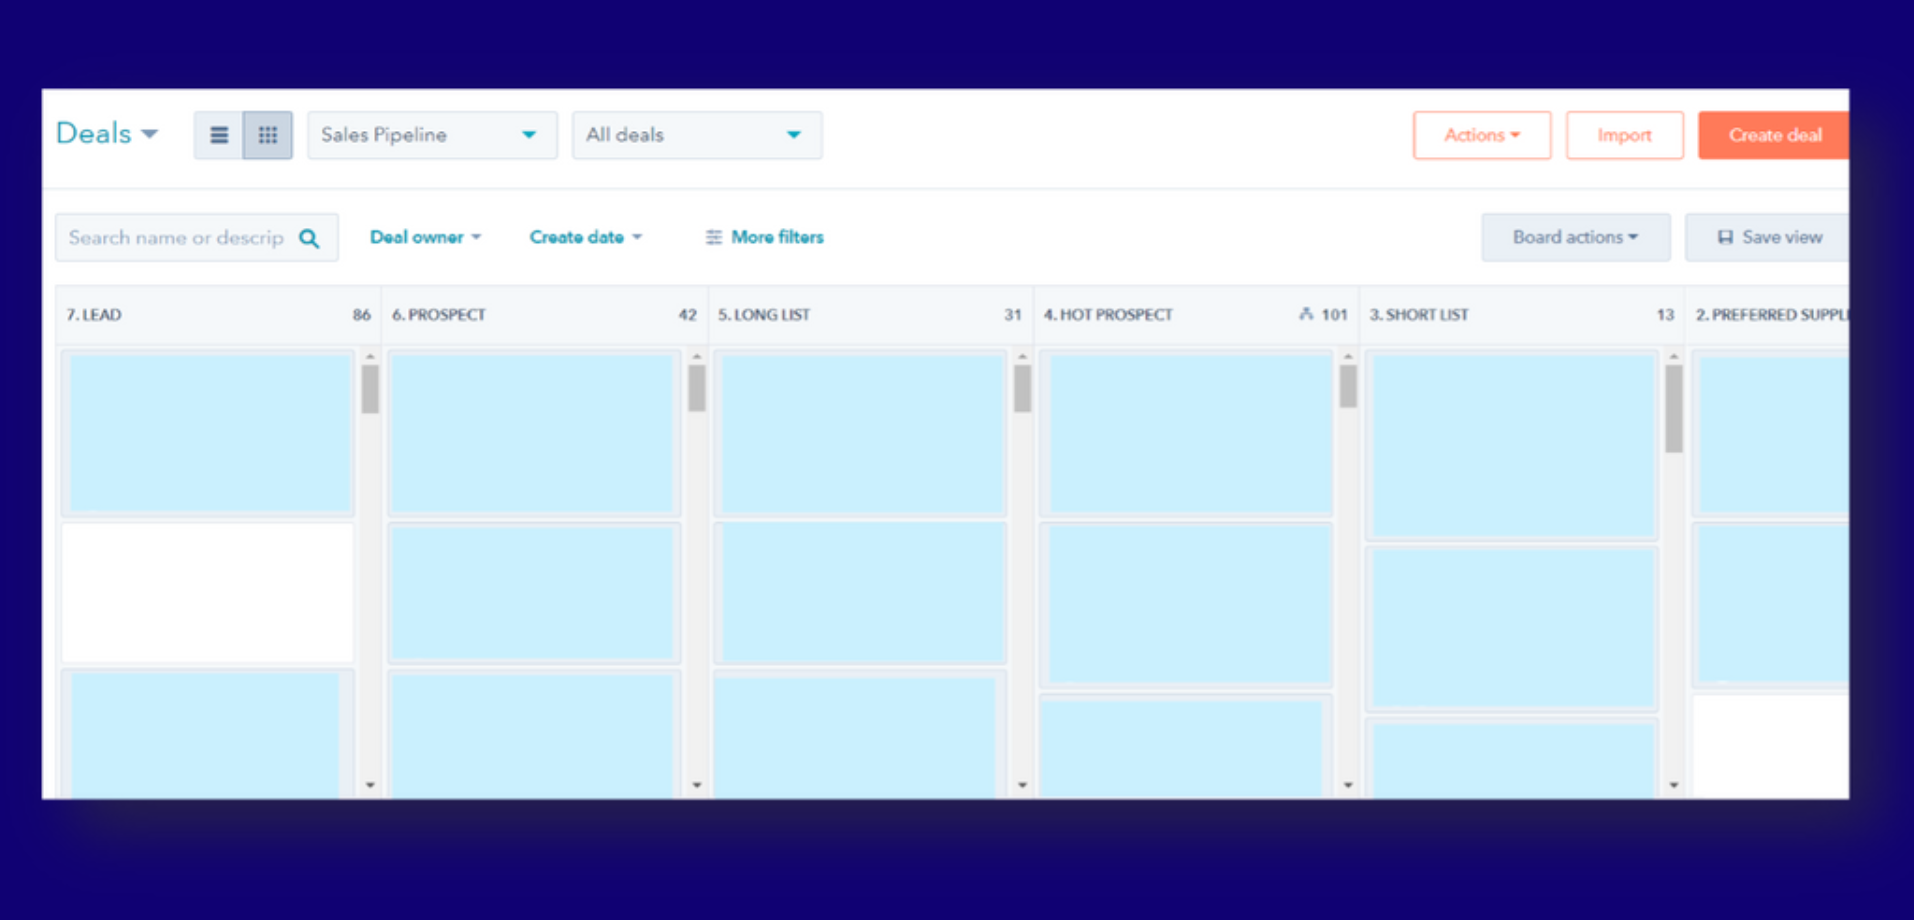Click the LONG LIST column scrollbar thumb
1914x920 pixels.
tap(1022, 388)
